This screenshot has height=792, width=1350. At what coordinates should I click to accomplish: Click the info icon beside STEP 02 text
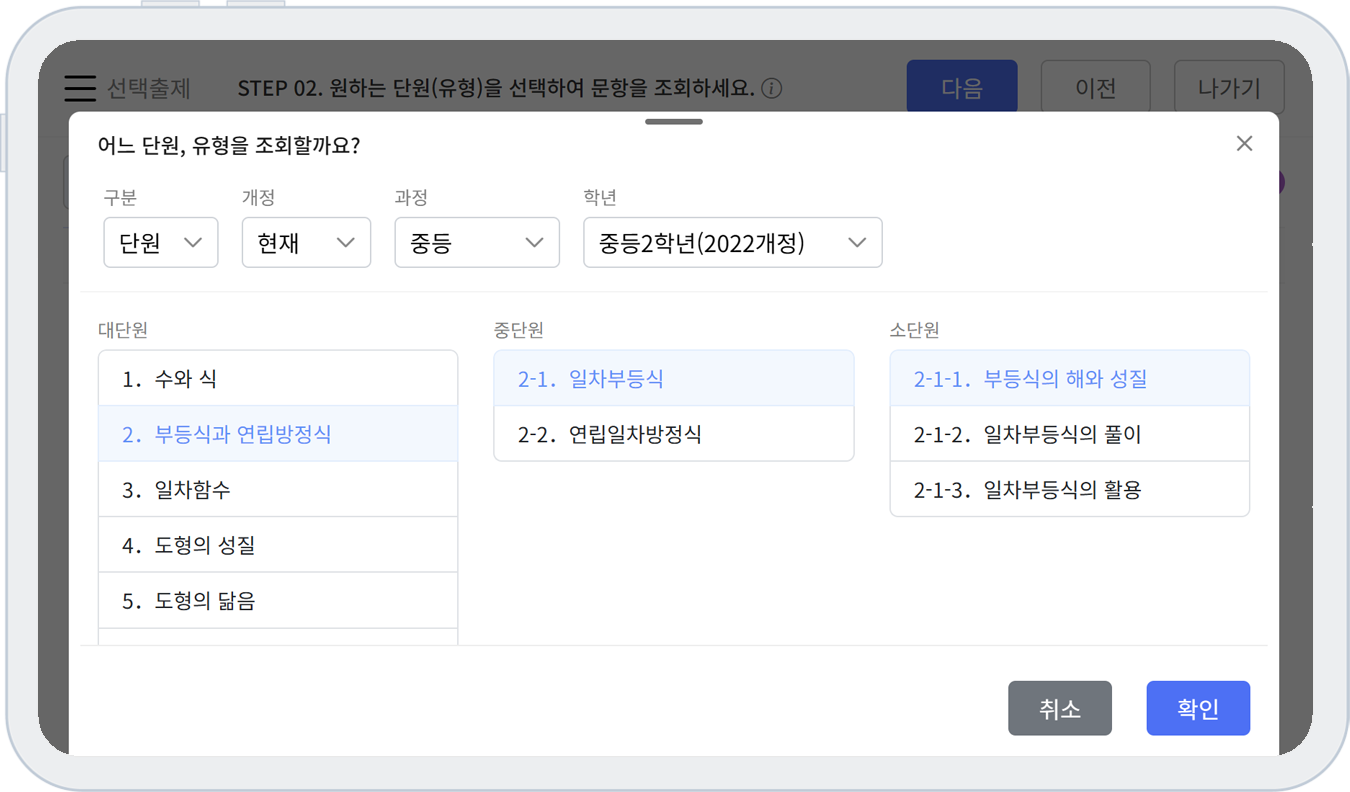771,88
